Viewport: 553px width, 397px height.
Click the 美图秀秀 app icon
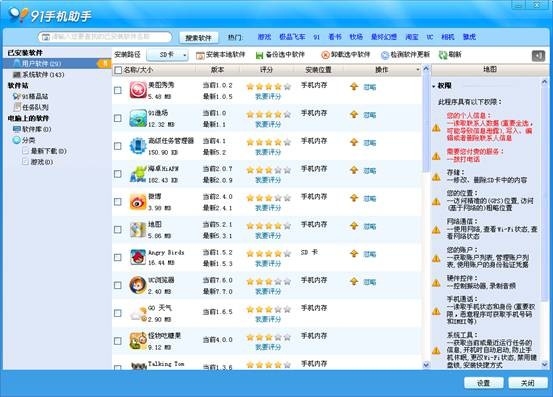(x=138, y=90)
